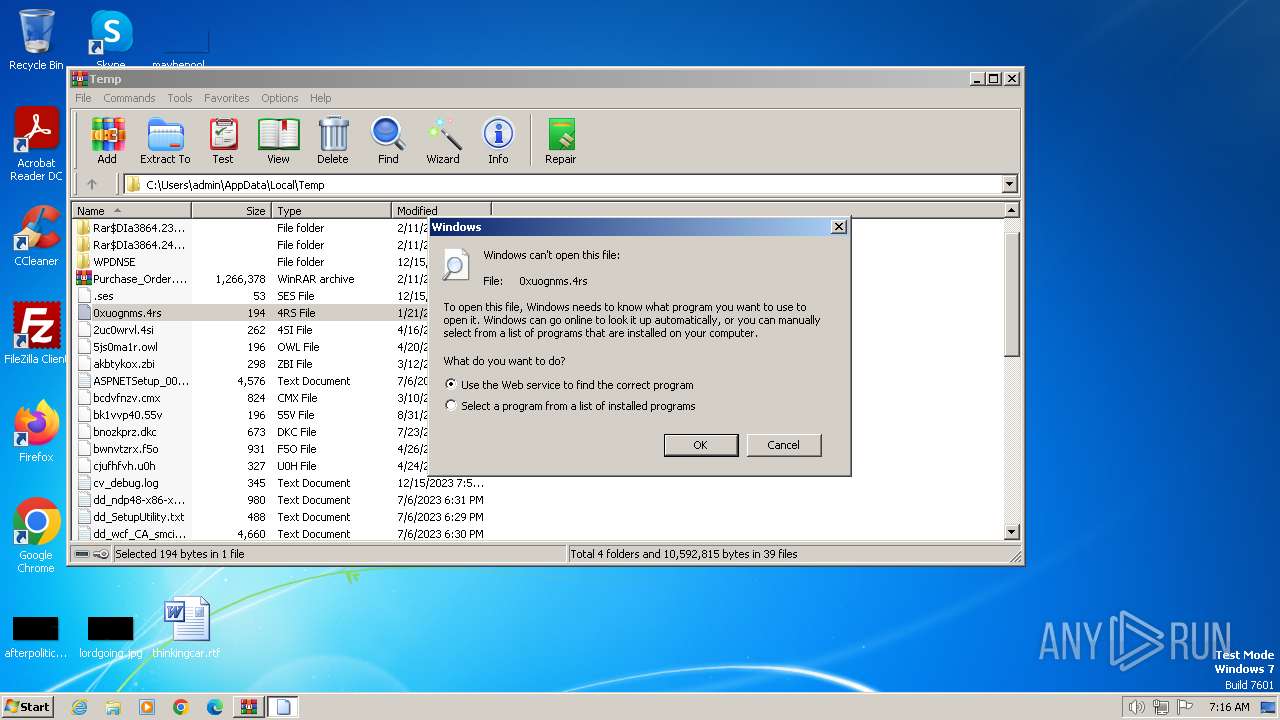1280x720 pixels.
Task: Click file list scrollbar down arrow
Action: click(1011, 532)
